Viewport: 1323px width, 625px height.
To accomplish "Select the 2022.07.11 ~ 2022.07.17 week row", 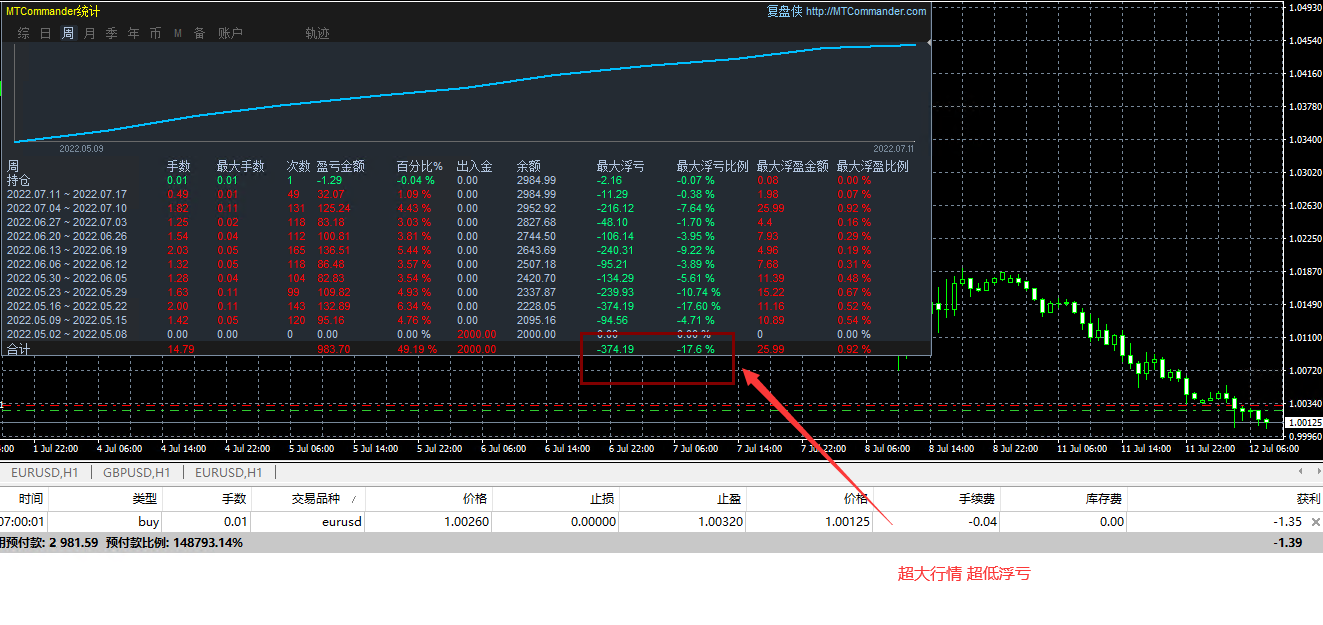I will coord(465,194).
